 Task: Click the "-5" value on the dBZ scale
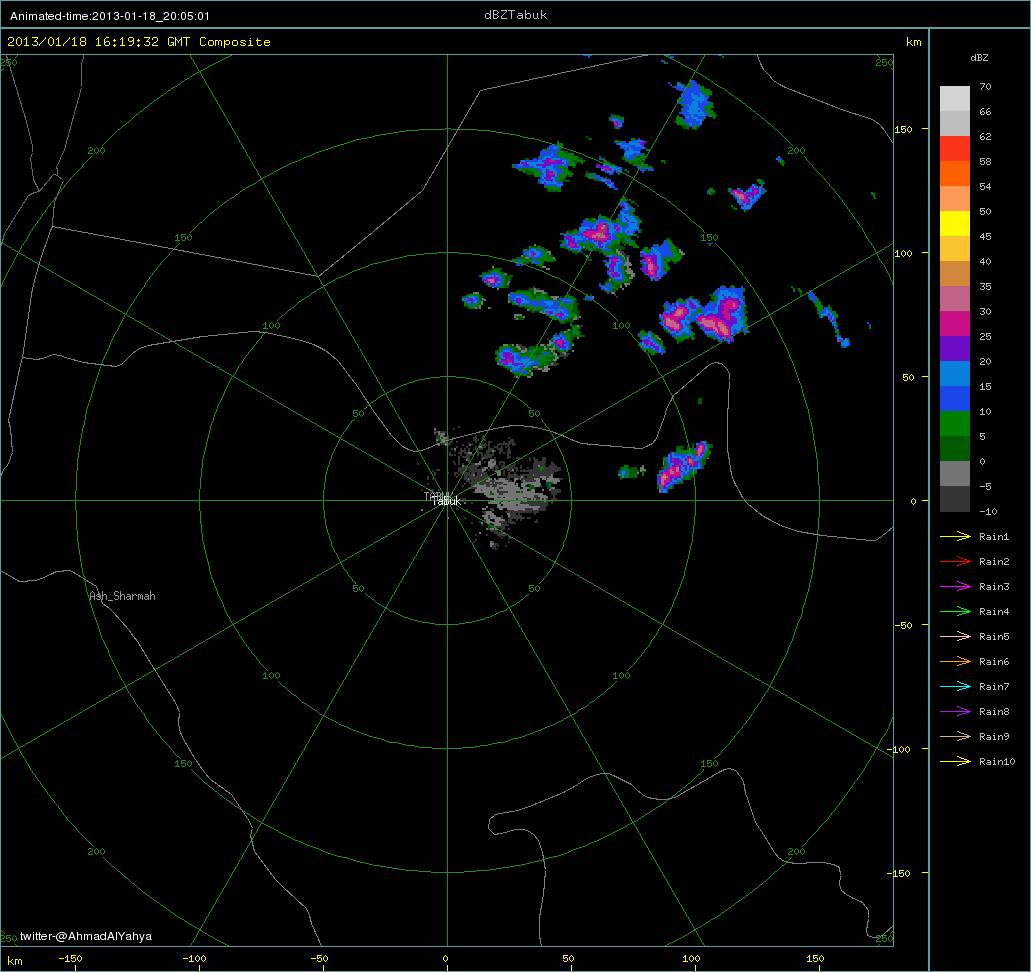tap(985, 486)
